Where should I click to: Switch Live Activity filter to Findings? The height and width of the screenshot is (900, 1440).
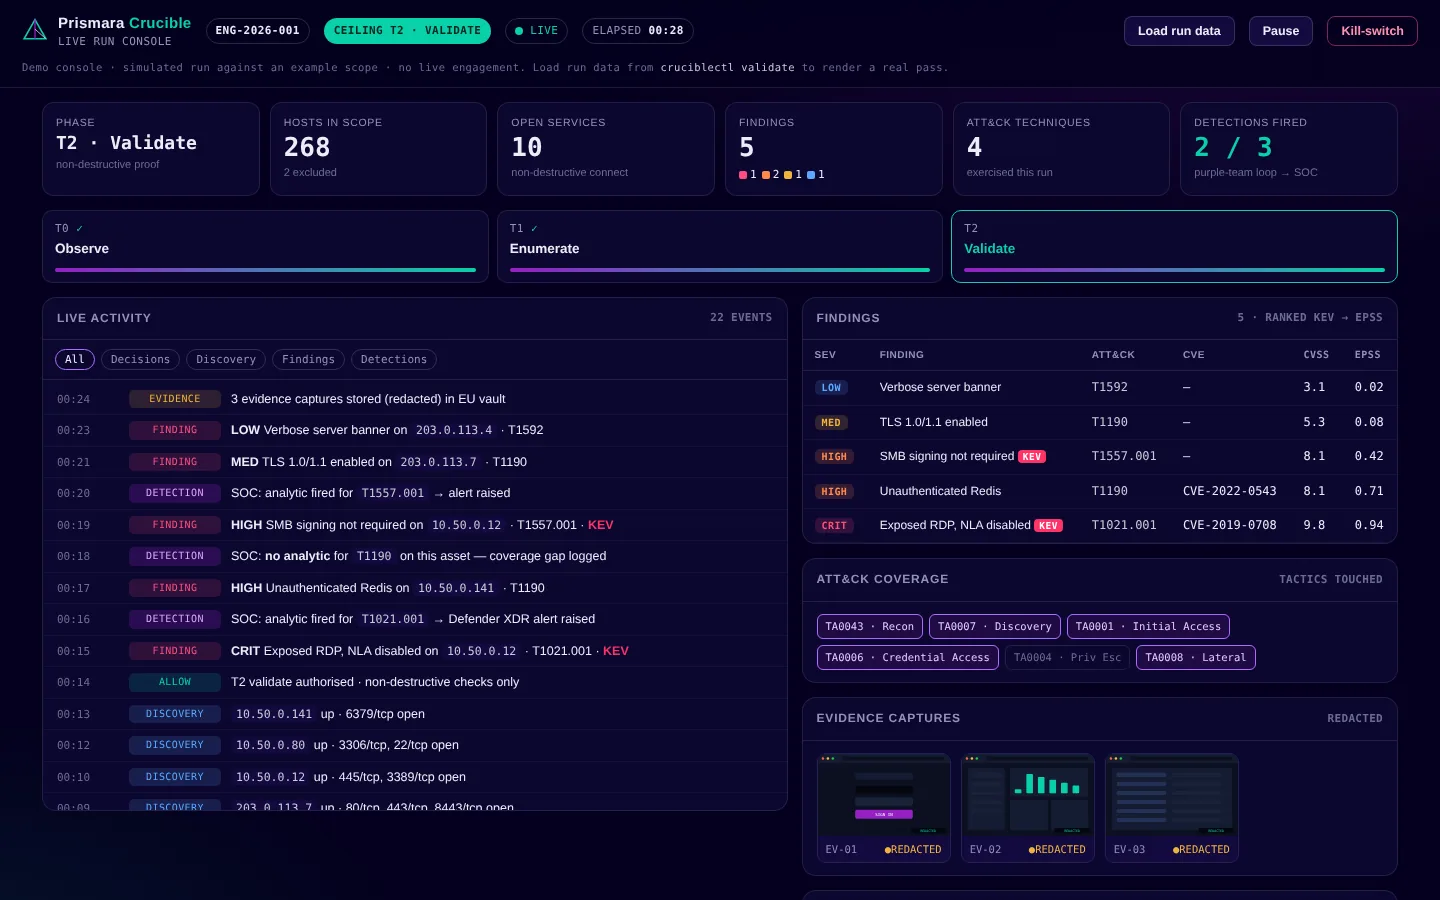(x=308, y=360)
